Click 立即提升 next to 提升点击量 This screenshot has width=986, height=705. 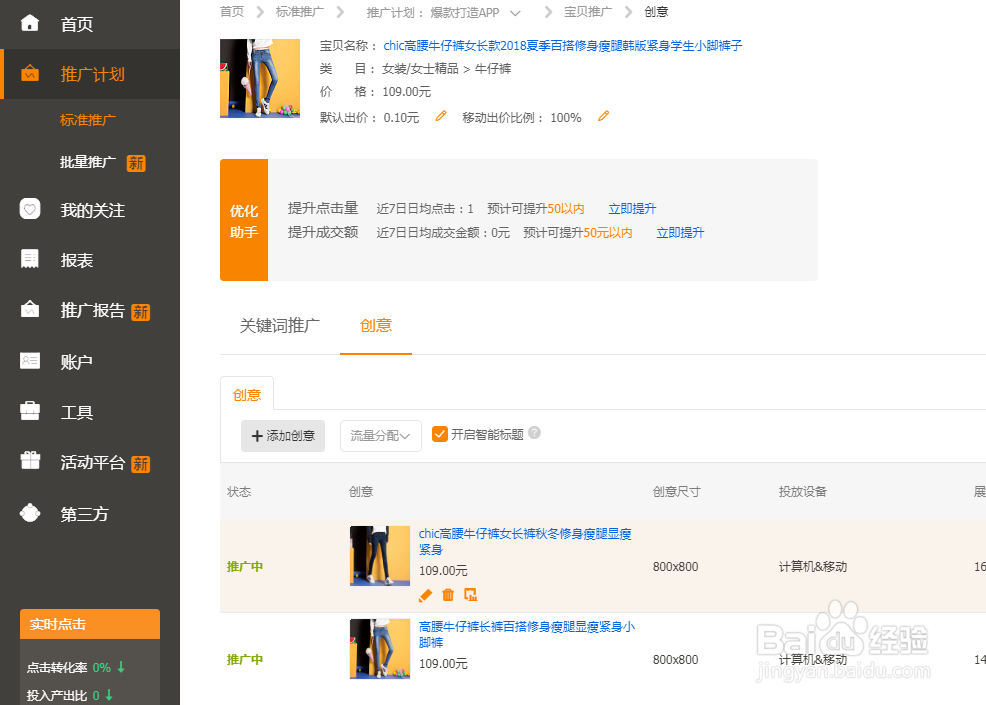coord(632,207)
